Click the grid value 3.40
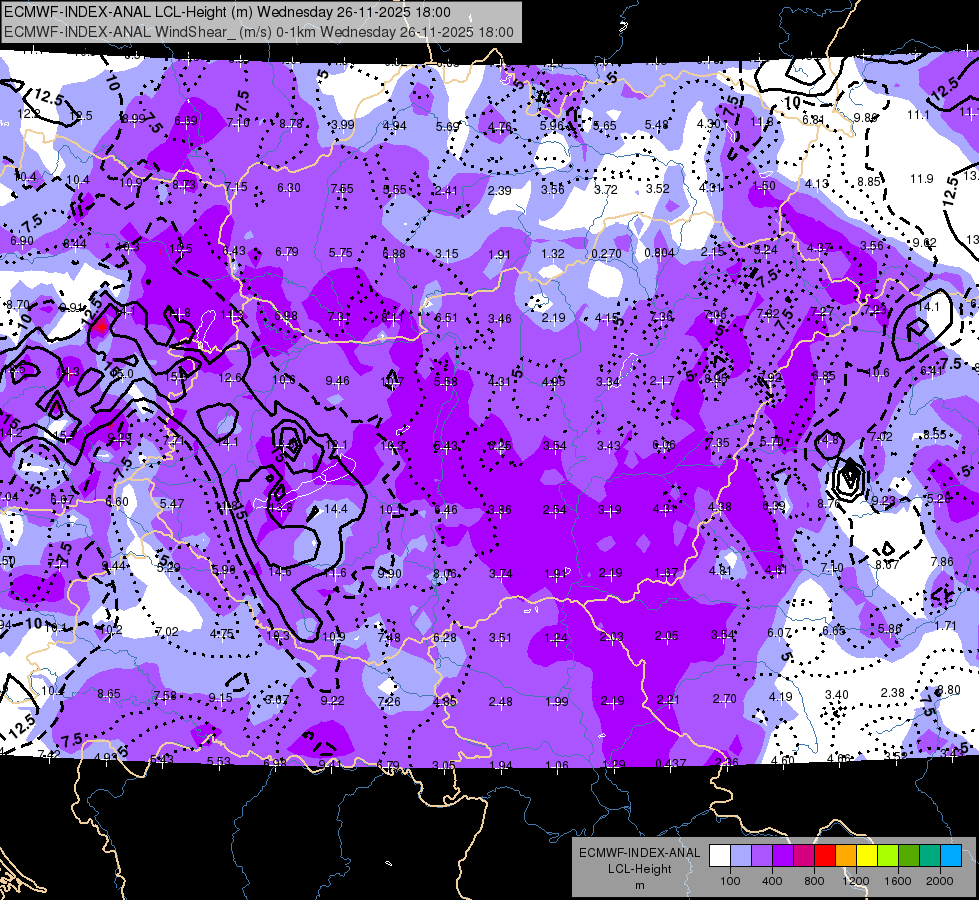 tap(837, 695)
